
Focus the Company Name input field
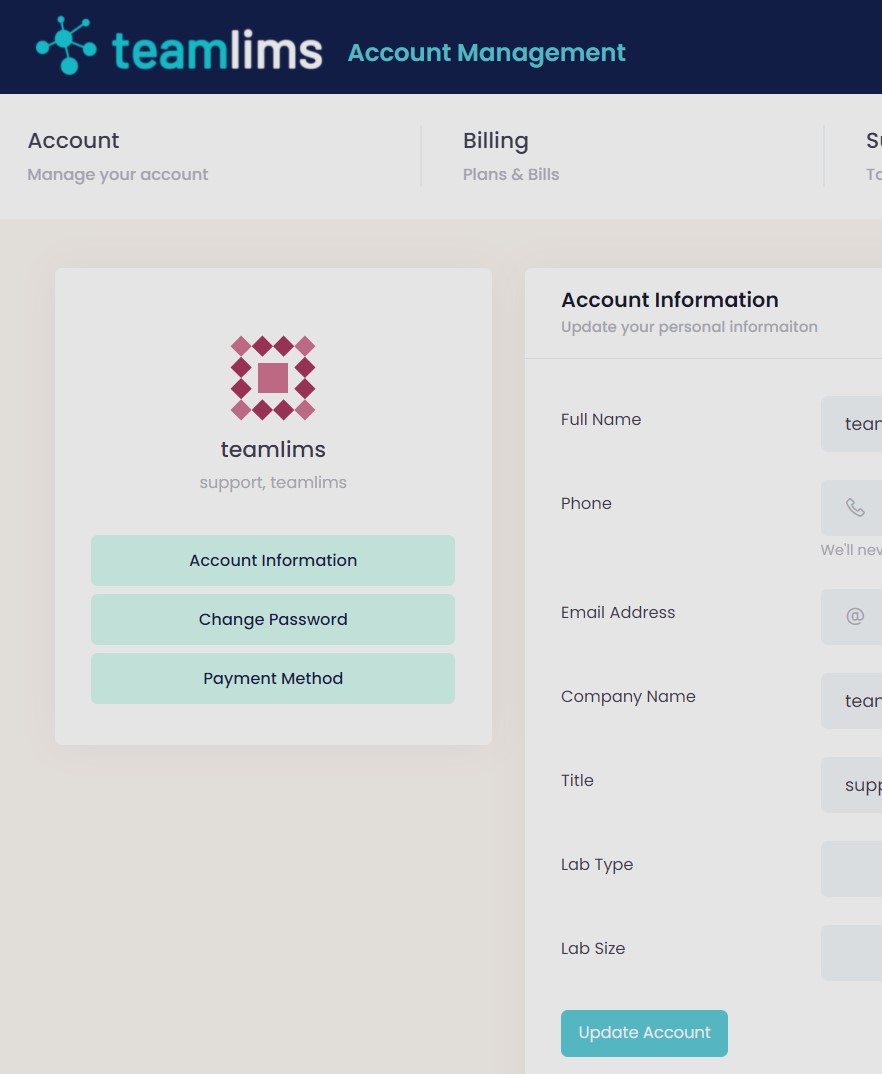(851, 701)
